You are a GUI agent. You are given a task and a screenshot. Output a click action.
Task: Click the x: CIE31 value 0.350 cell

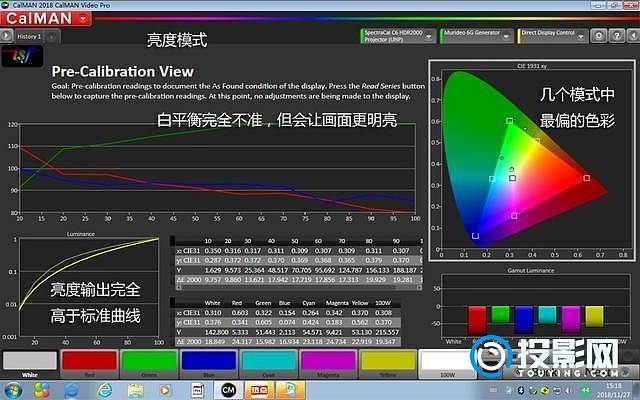[213, 251]
